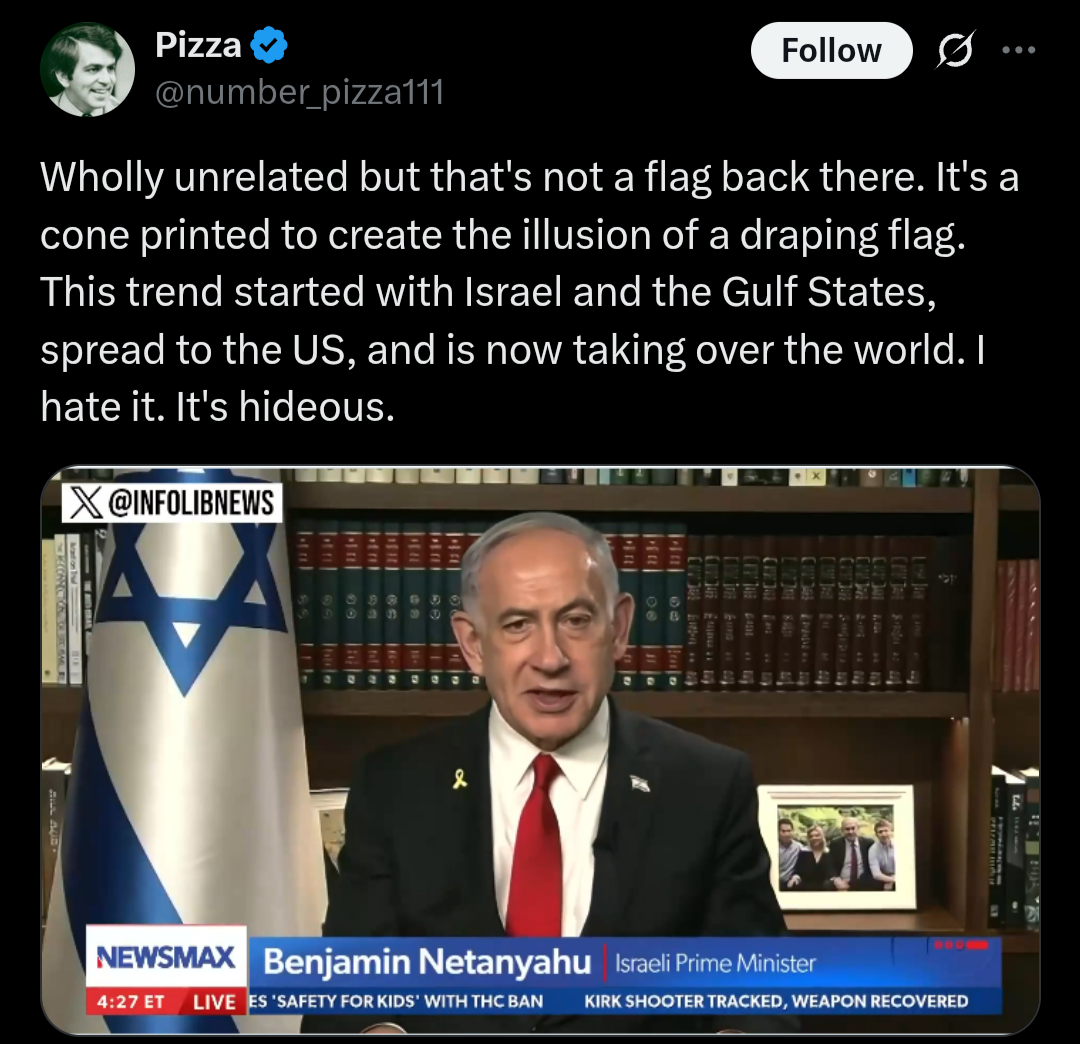1080x1044 pixels.
Task: Open the Grok slash-circle icon
Action: click(x=955, y=50)
